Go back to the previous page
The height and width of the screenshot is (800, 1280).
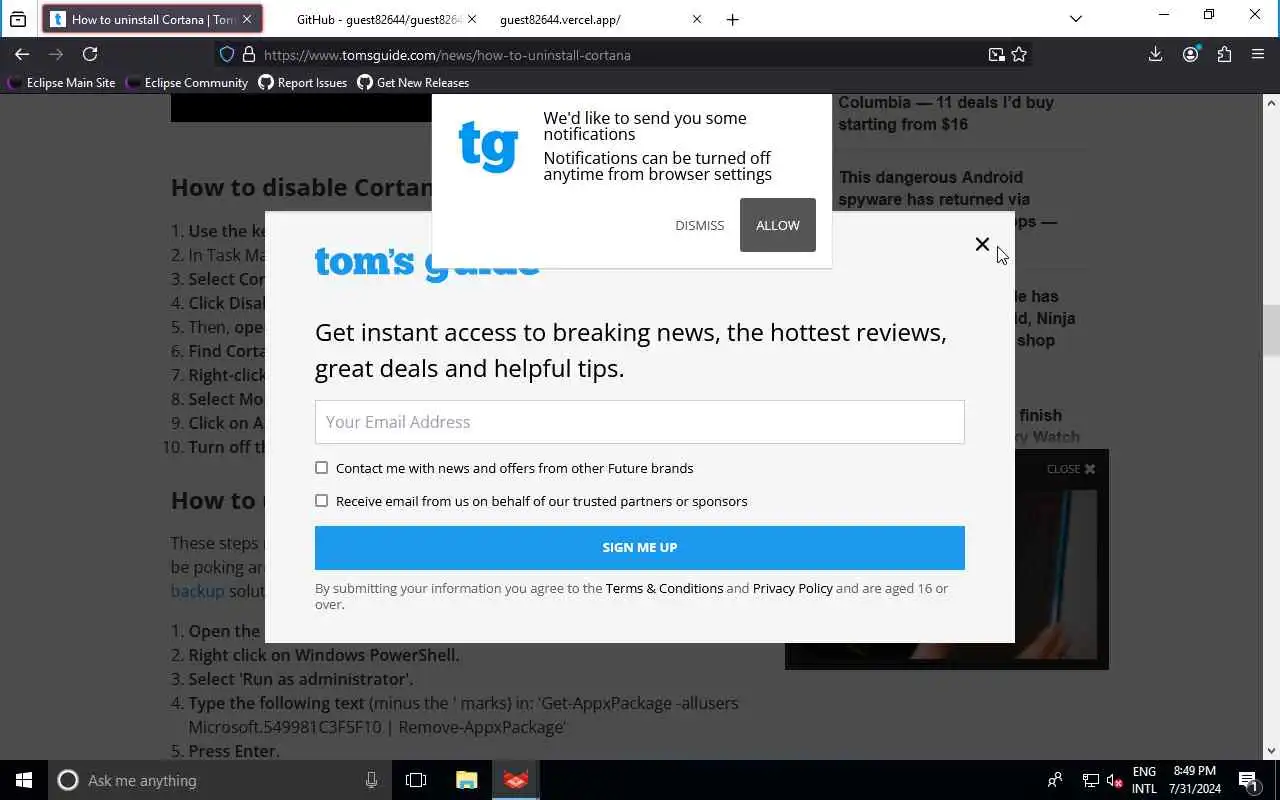[x=22, y=55]
